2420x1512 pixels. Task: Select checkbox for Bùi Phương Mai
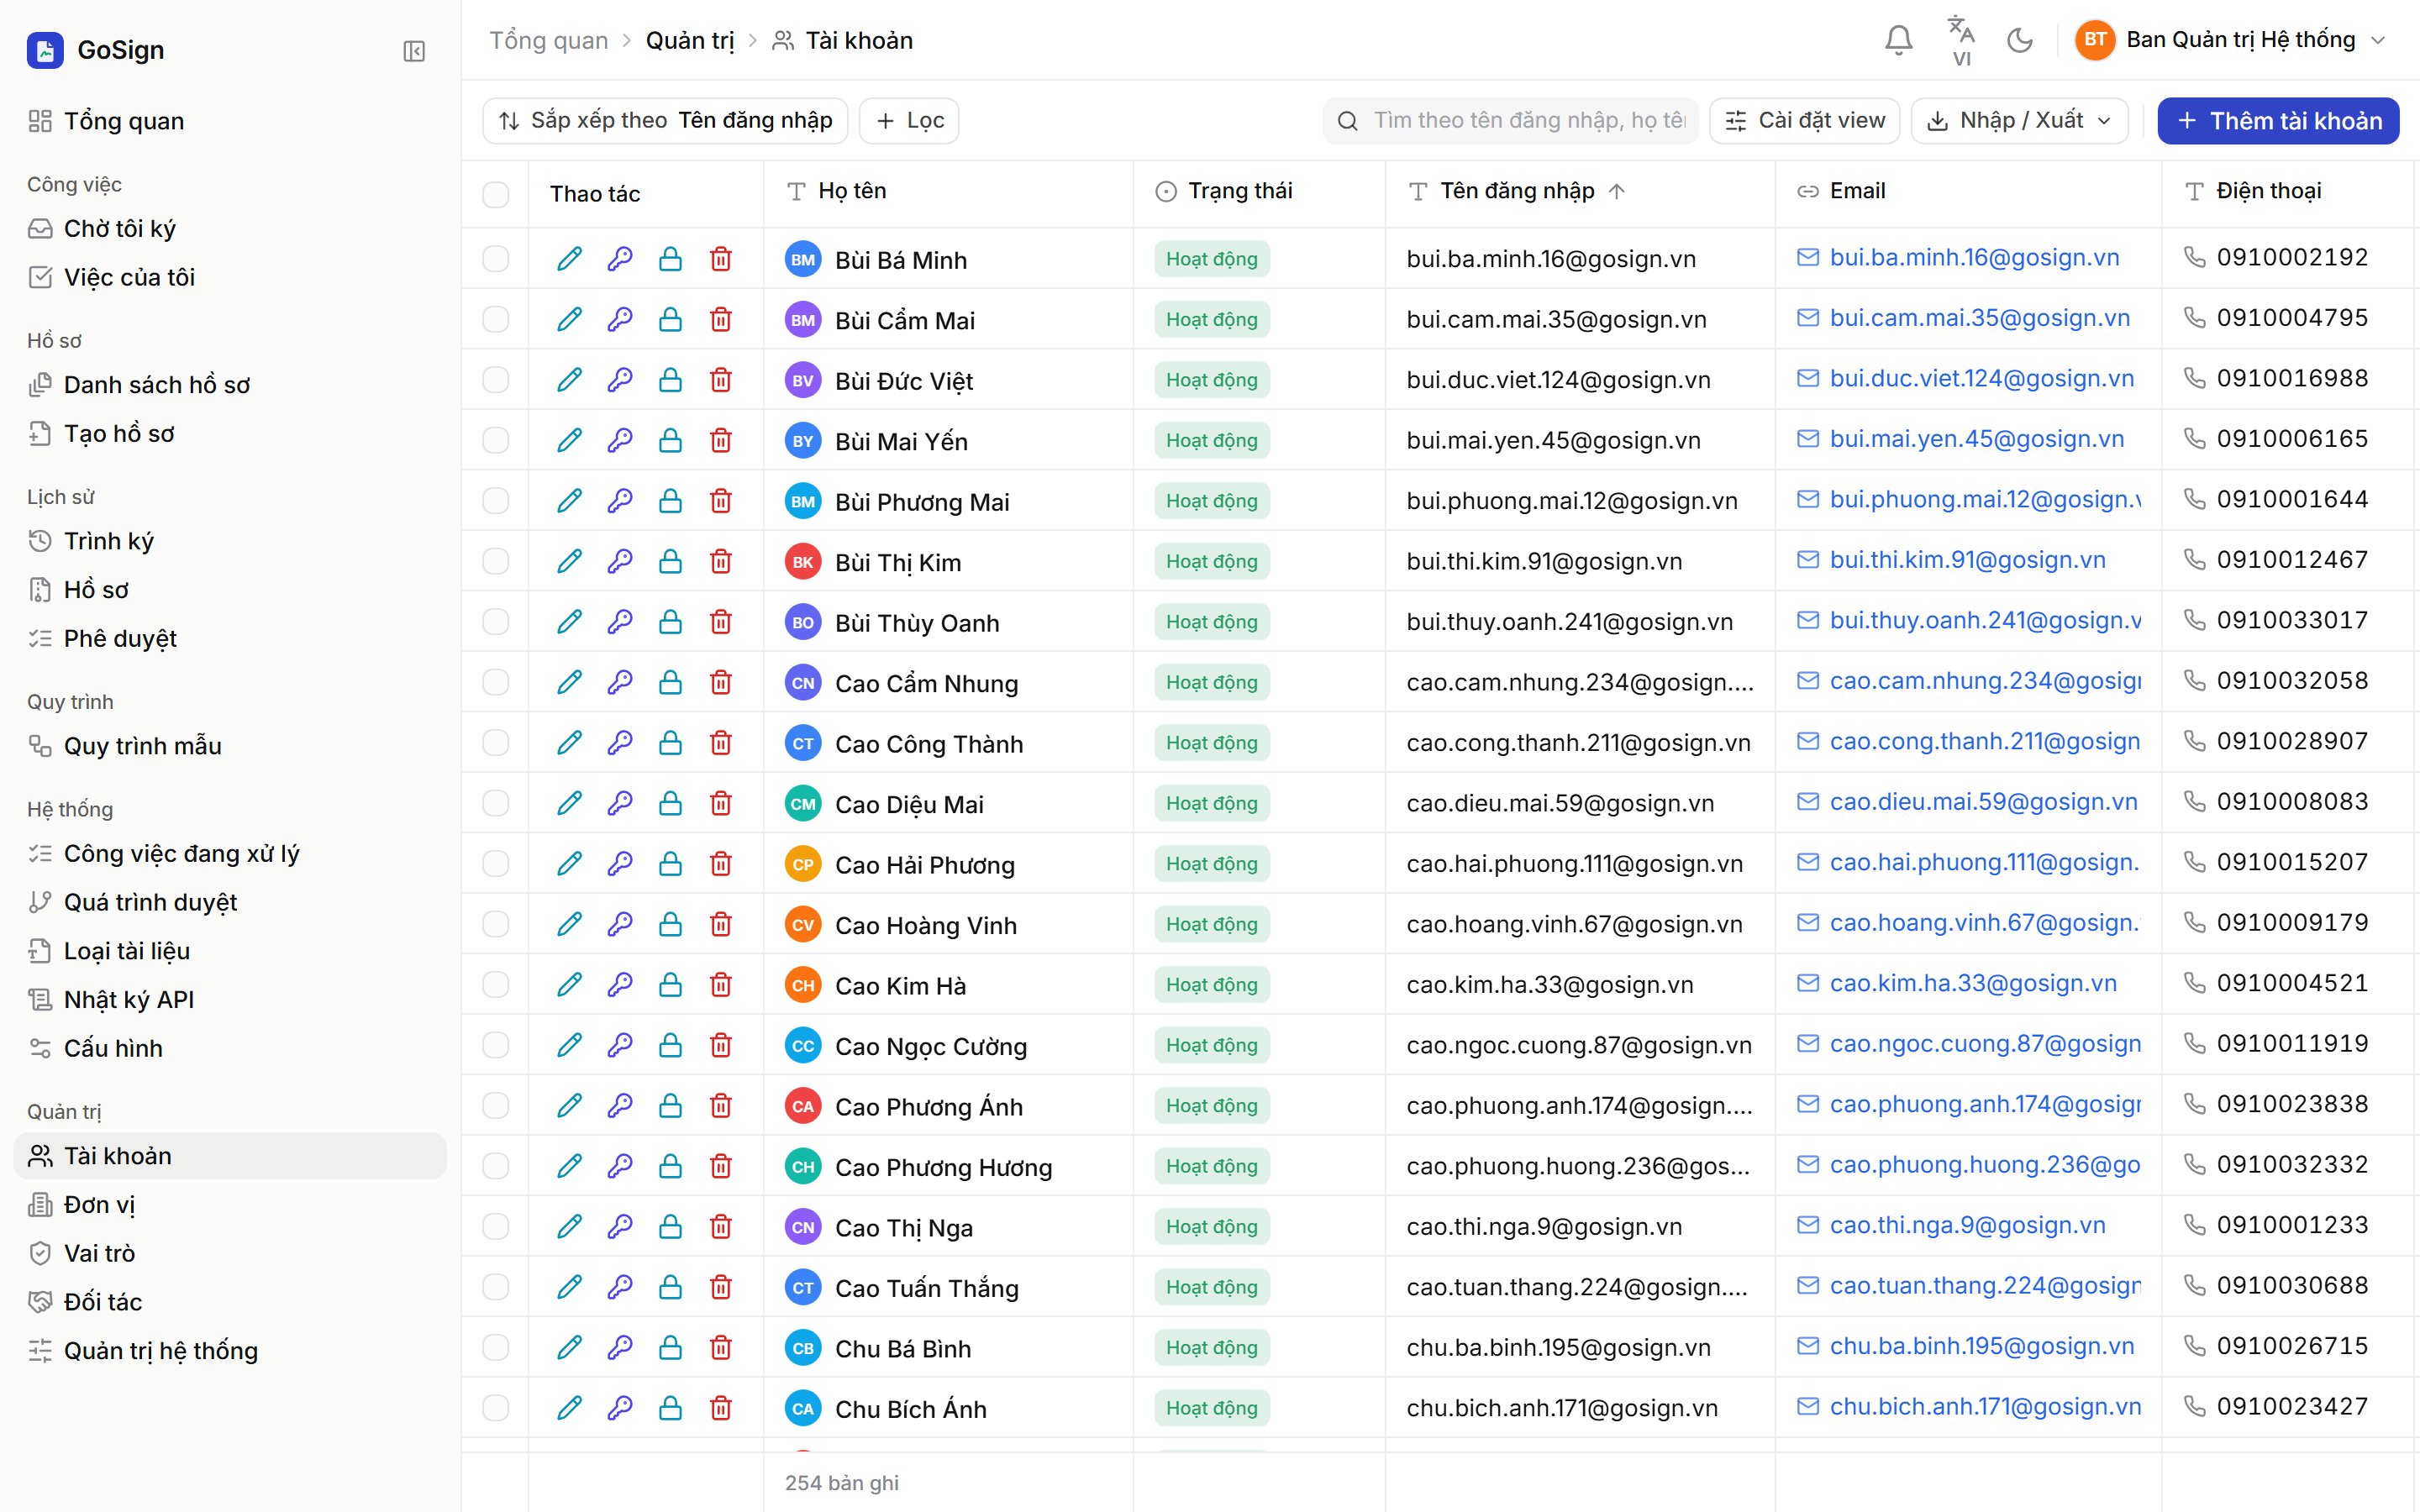(496, 501)
